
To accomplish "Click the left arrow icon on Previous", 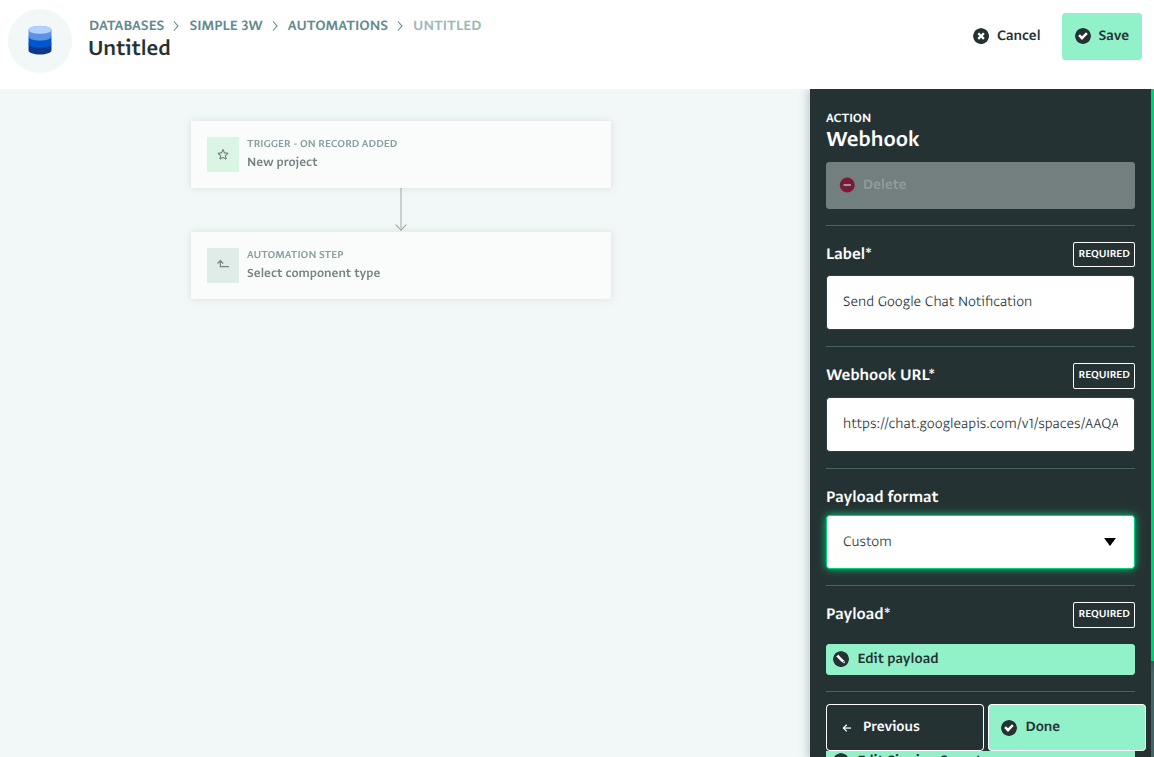I will point(847,728).
